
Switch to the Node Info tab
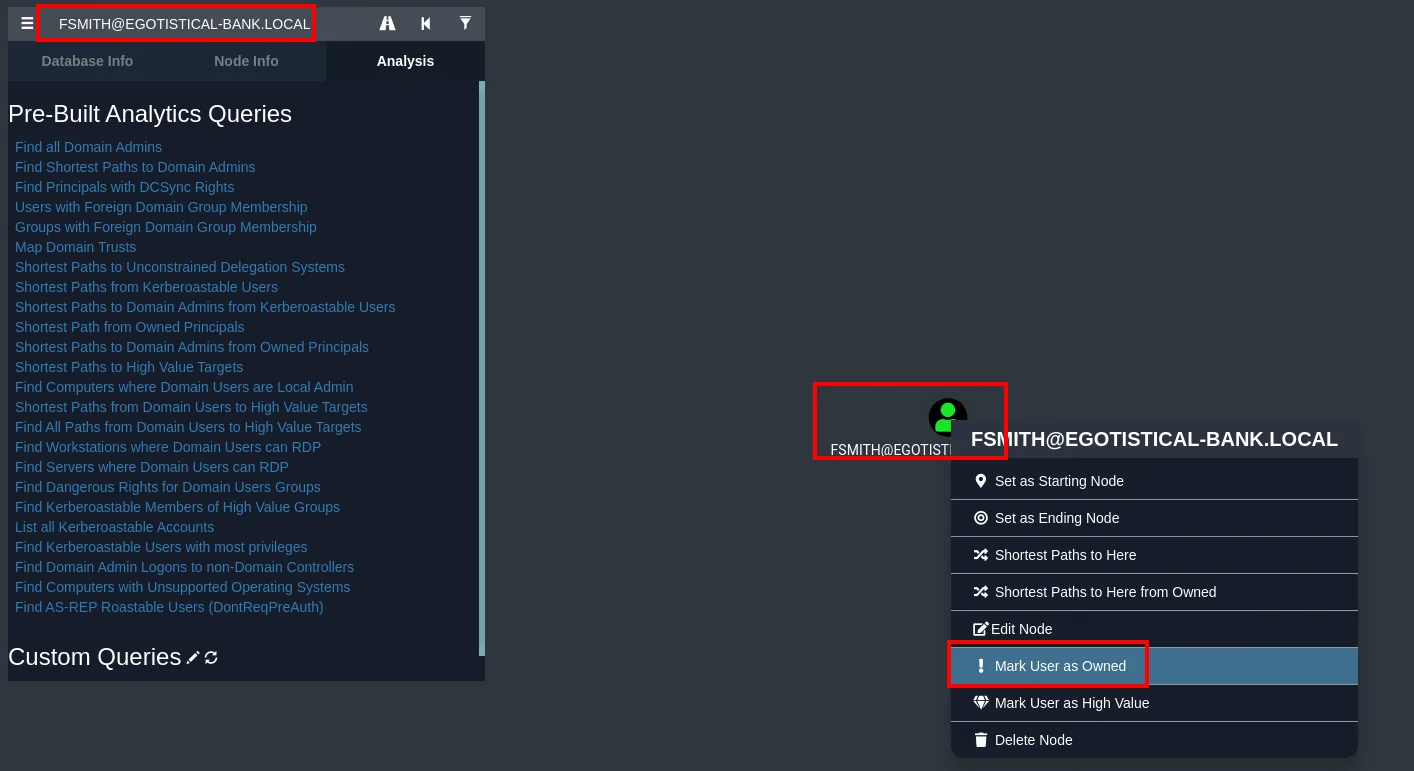pyautogui.click(x=246, y=61)
